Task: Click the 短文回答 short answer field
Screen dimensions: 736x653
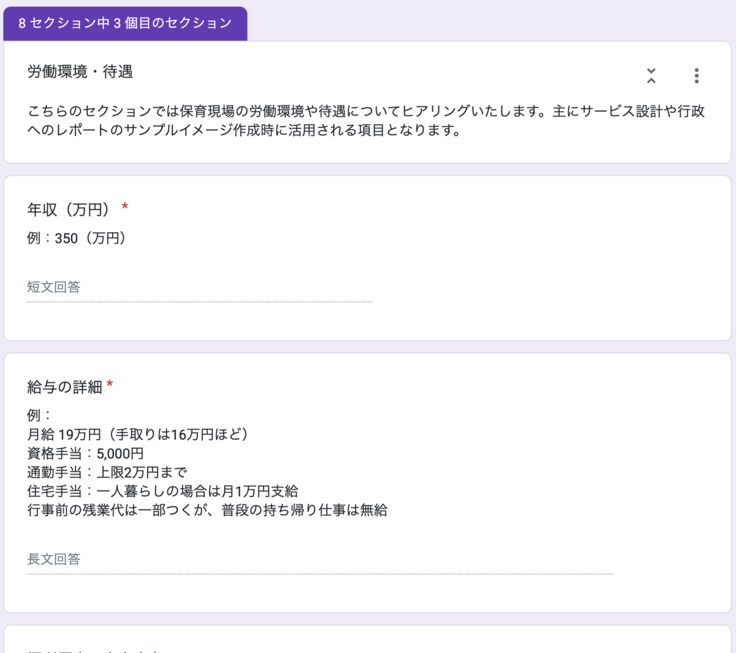Action: point(199,287)
